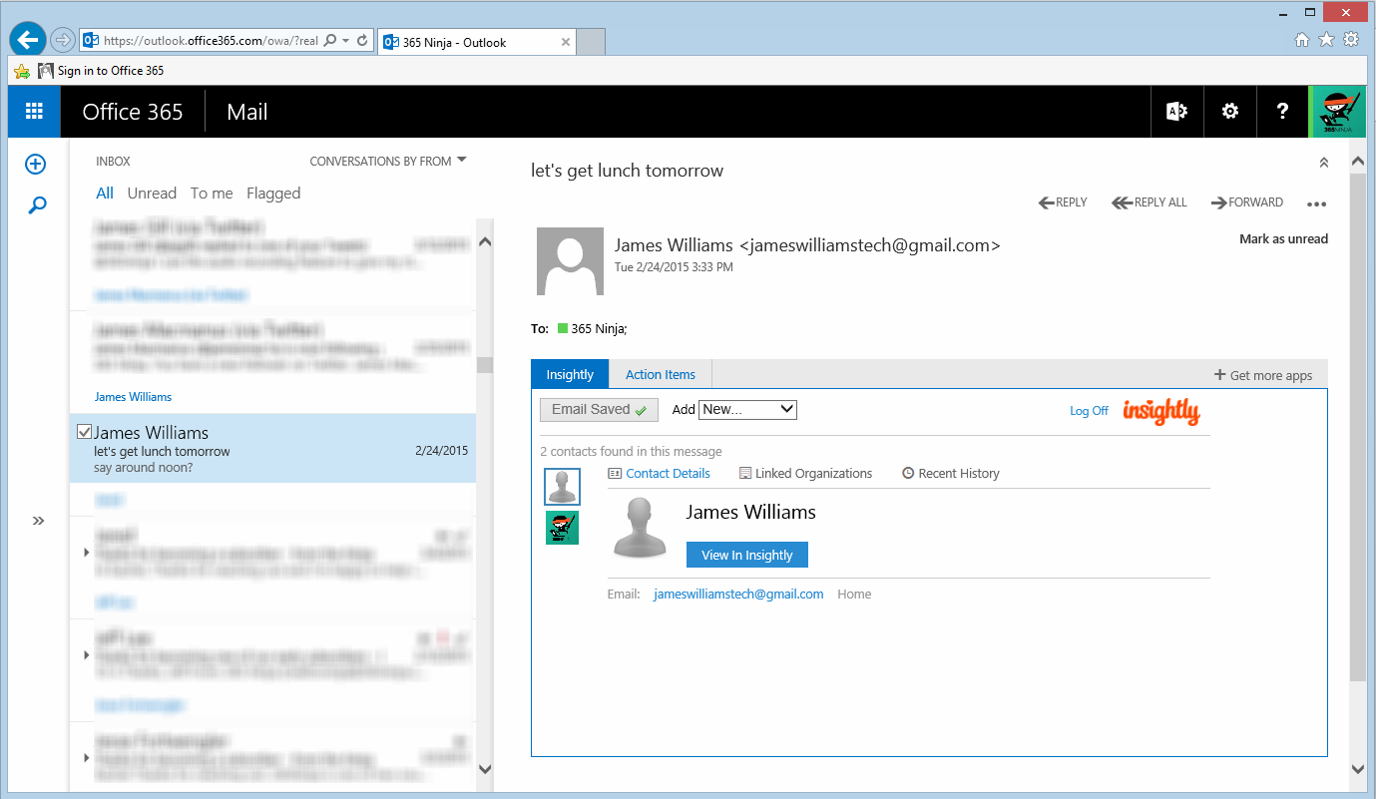
Task: Open Contact Details section
Action: coord(659,473)
